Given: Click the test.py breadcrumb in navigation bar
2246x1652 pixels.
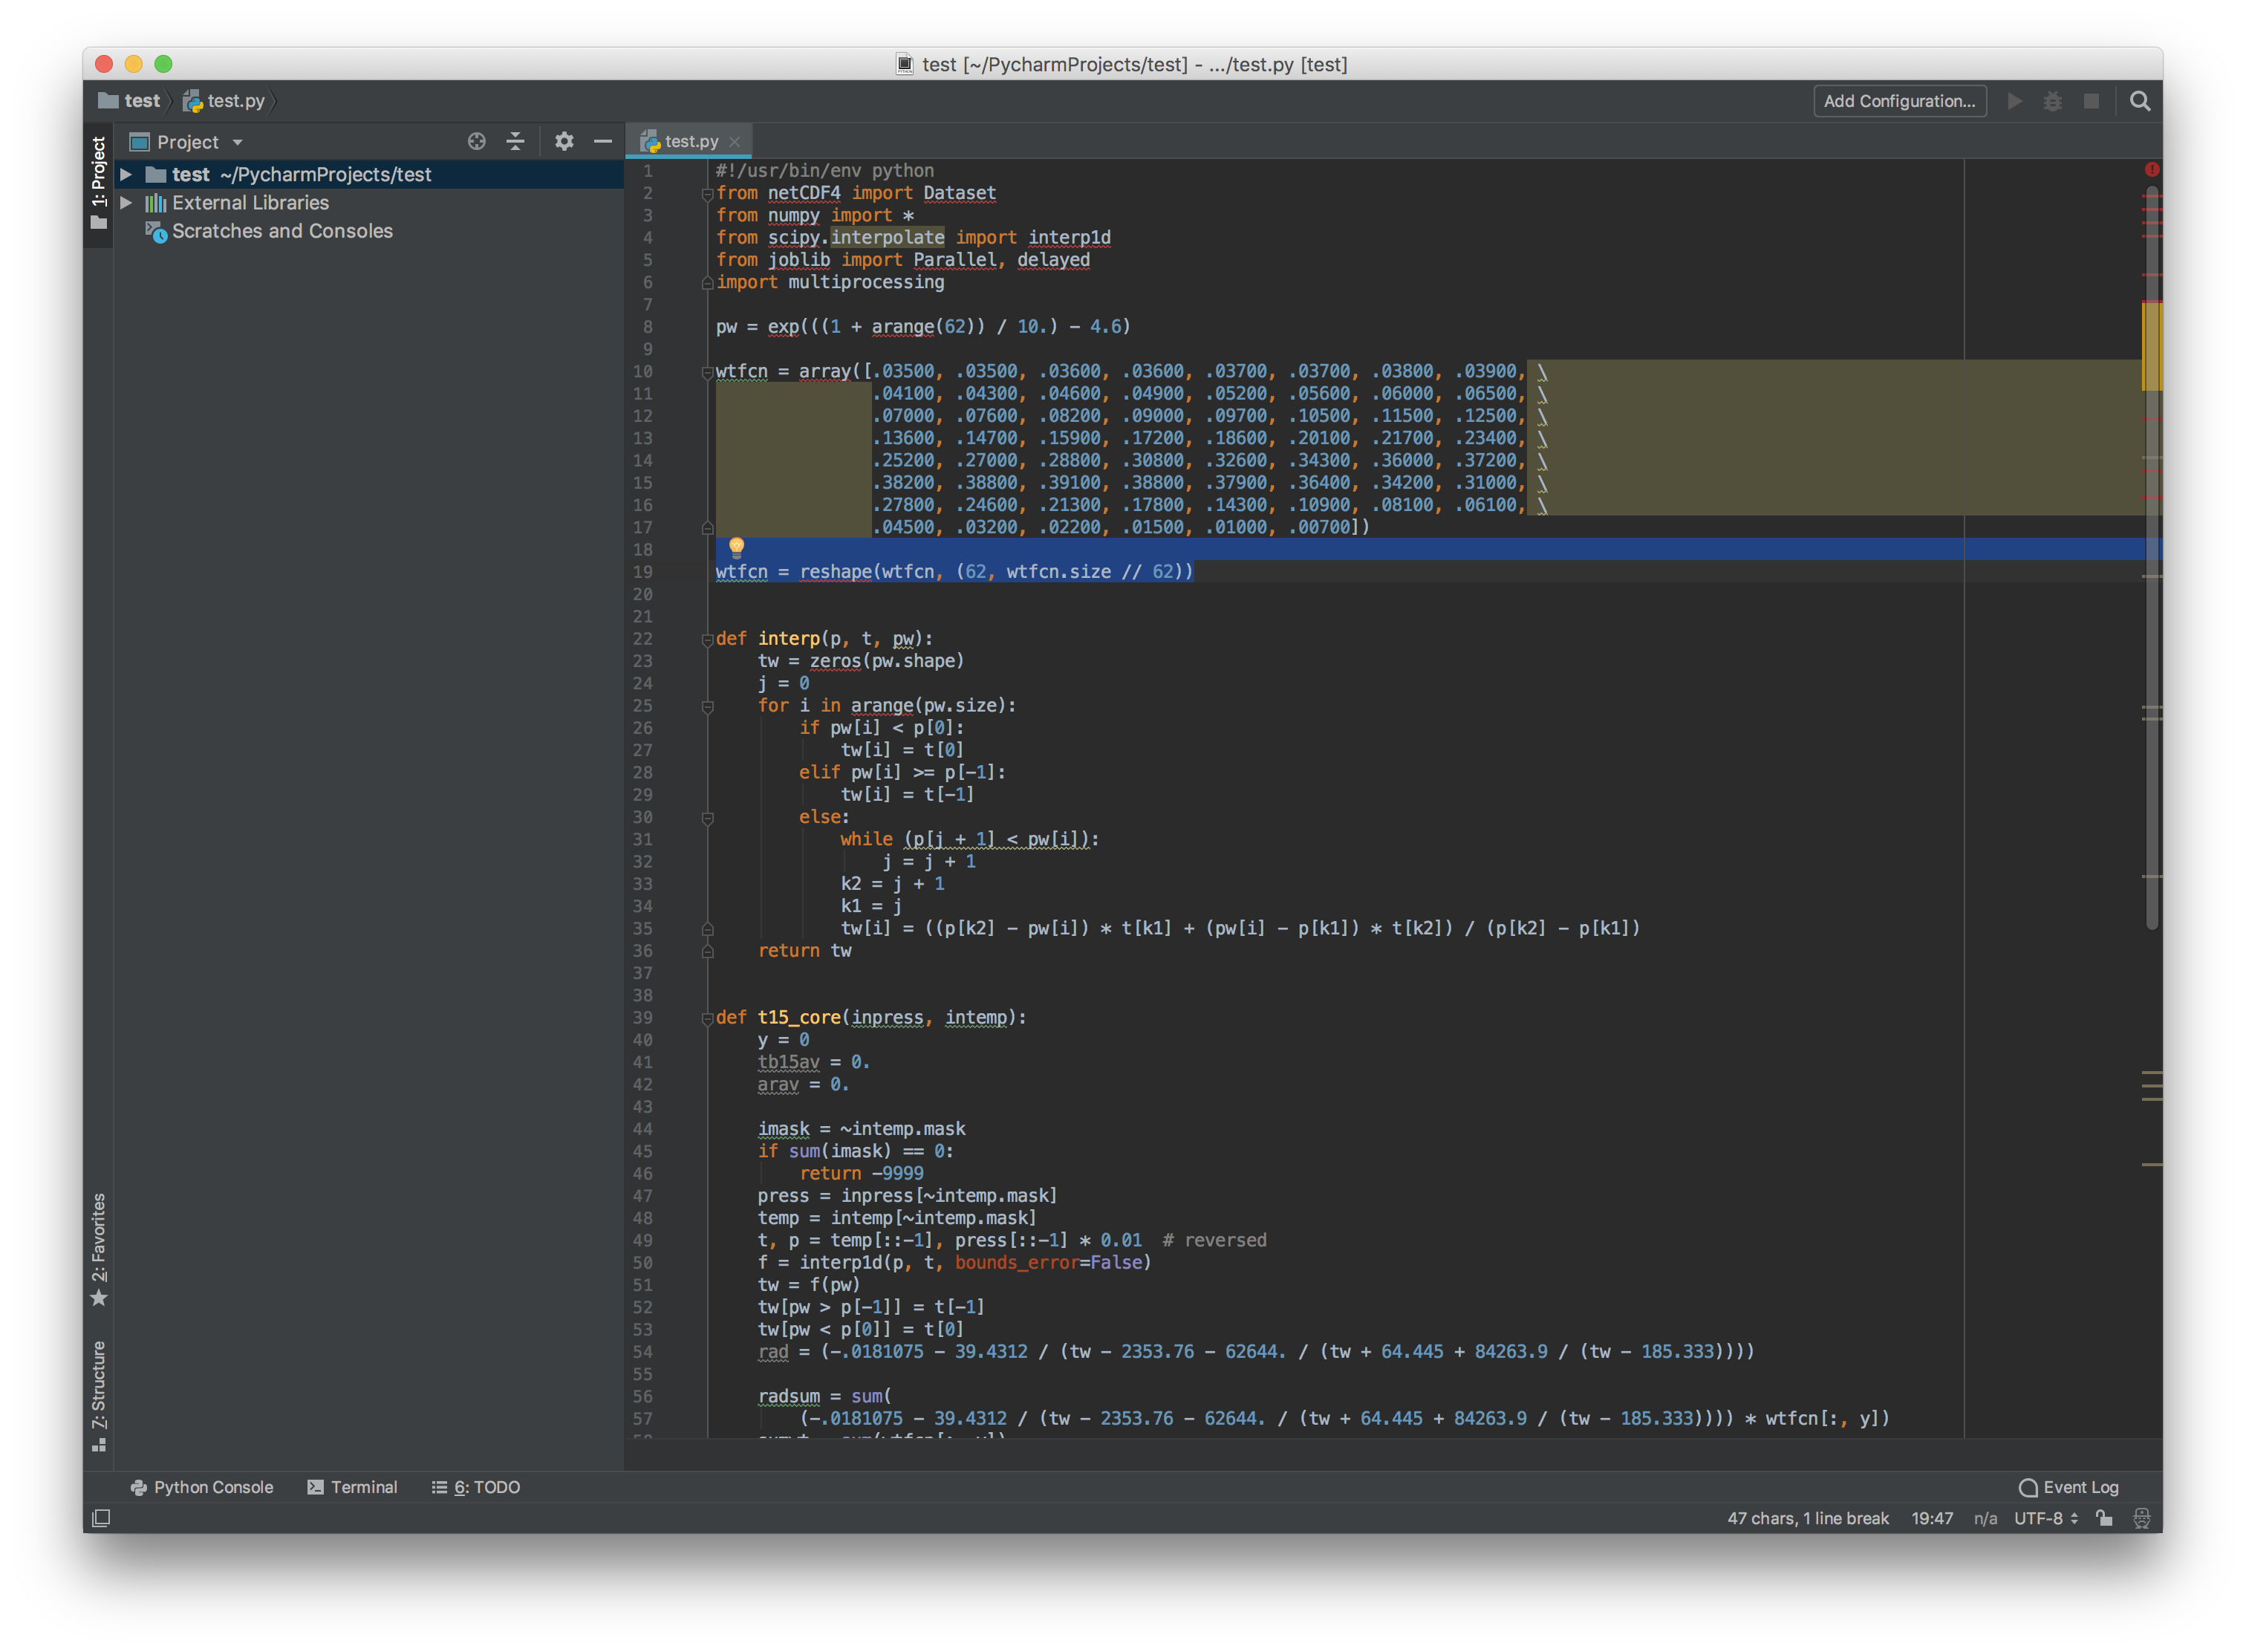Looking at the screenshot, I should [x=224, y=101].
